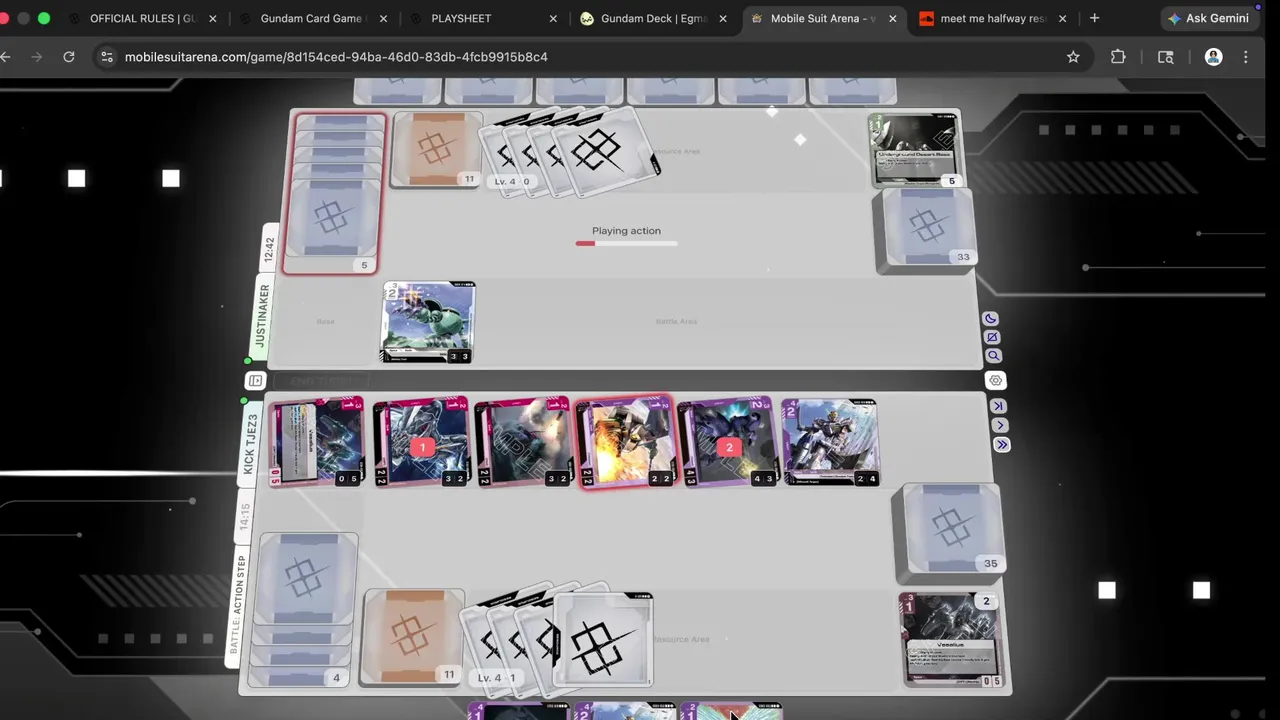Open the opponent's Underground Desert Base card

(x=915, y=150)
